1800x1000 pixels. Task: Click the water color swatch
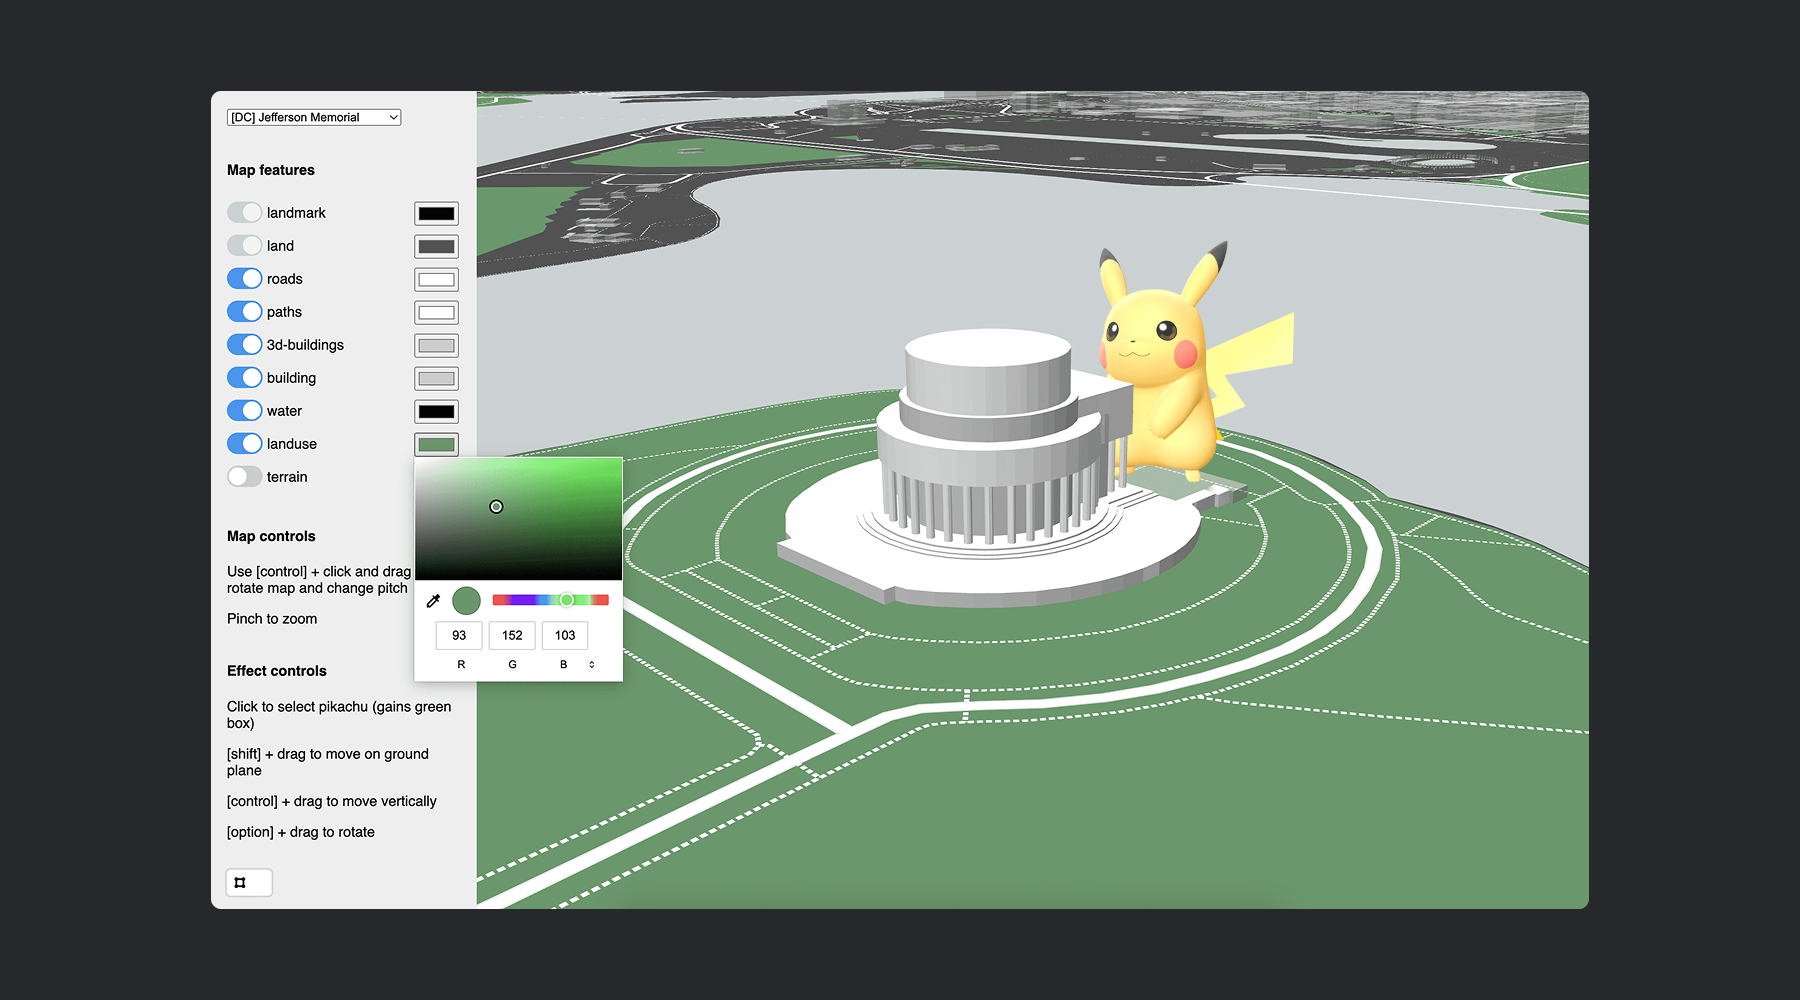(436, 412)
